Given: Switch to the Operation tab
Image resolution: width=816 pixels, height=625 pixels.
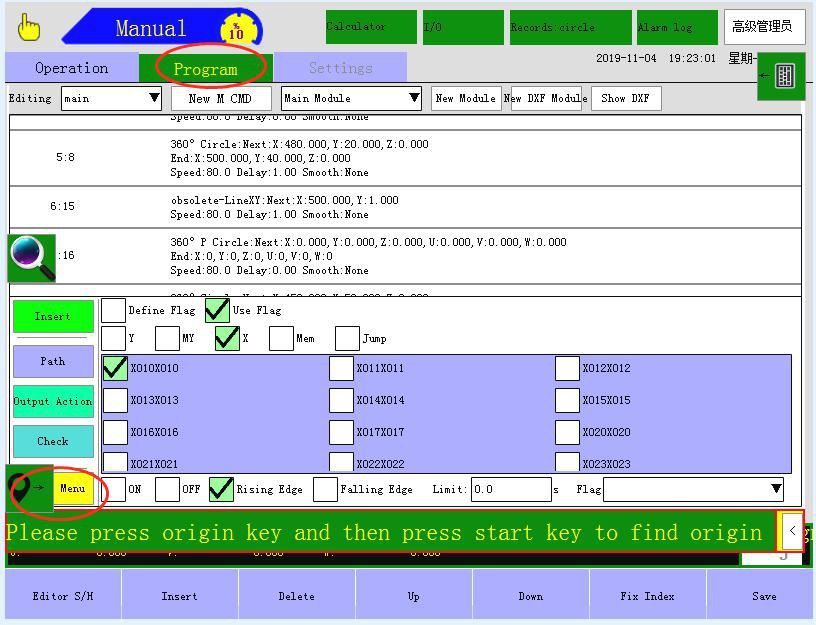Looking at the screenshot, I should tap(71, 68).
